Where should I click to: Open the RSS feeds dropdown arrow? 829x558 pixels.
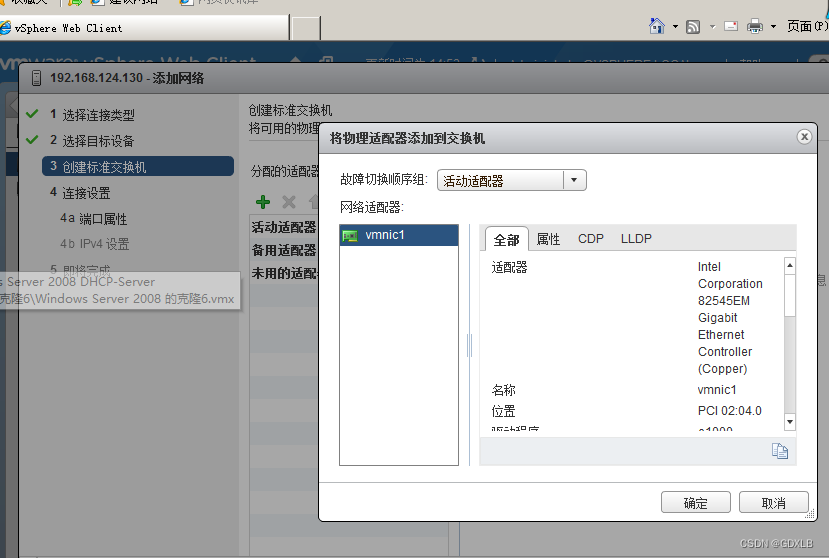(712, 26)
